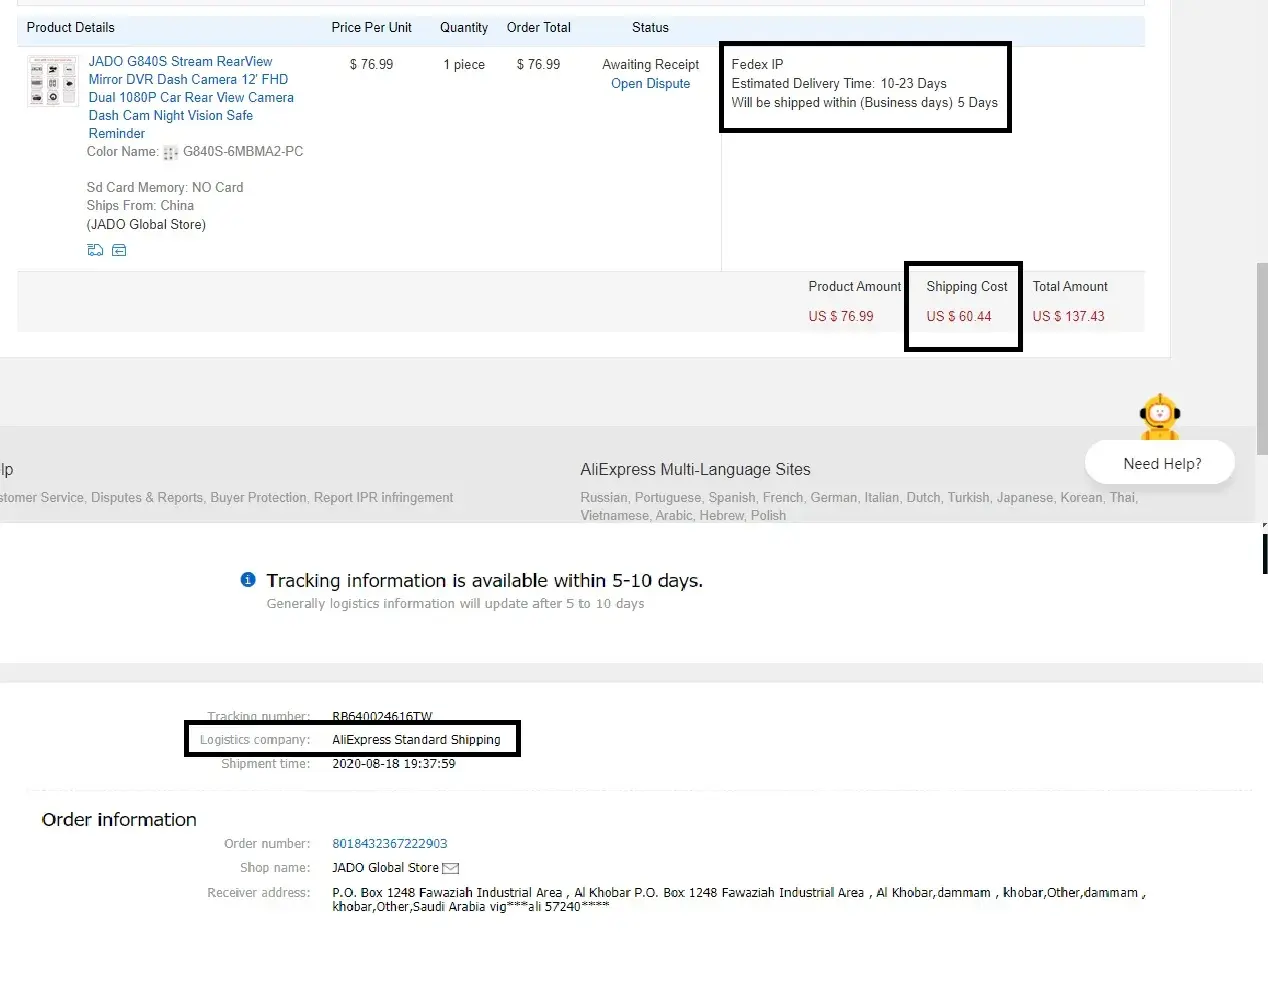
Task: Click the page's vertical scrollbar thumb
Action: coord(1262,358)
